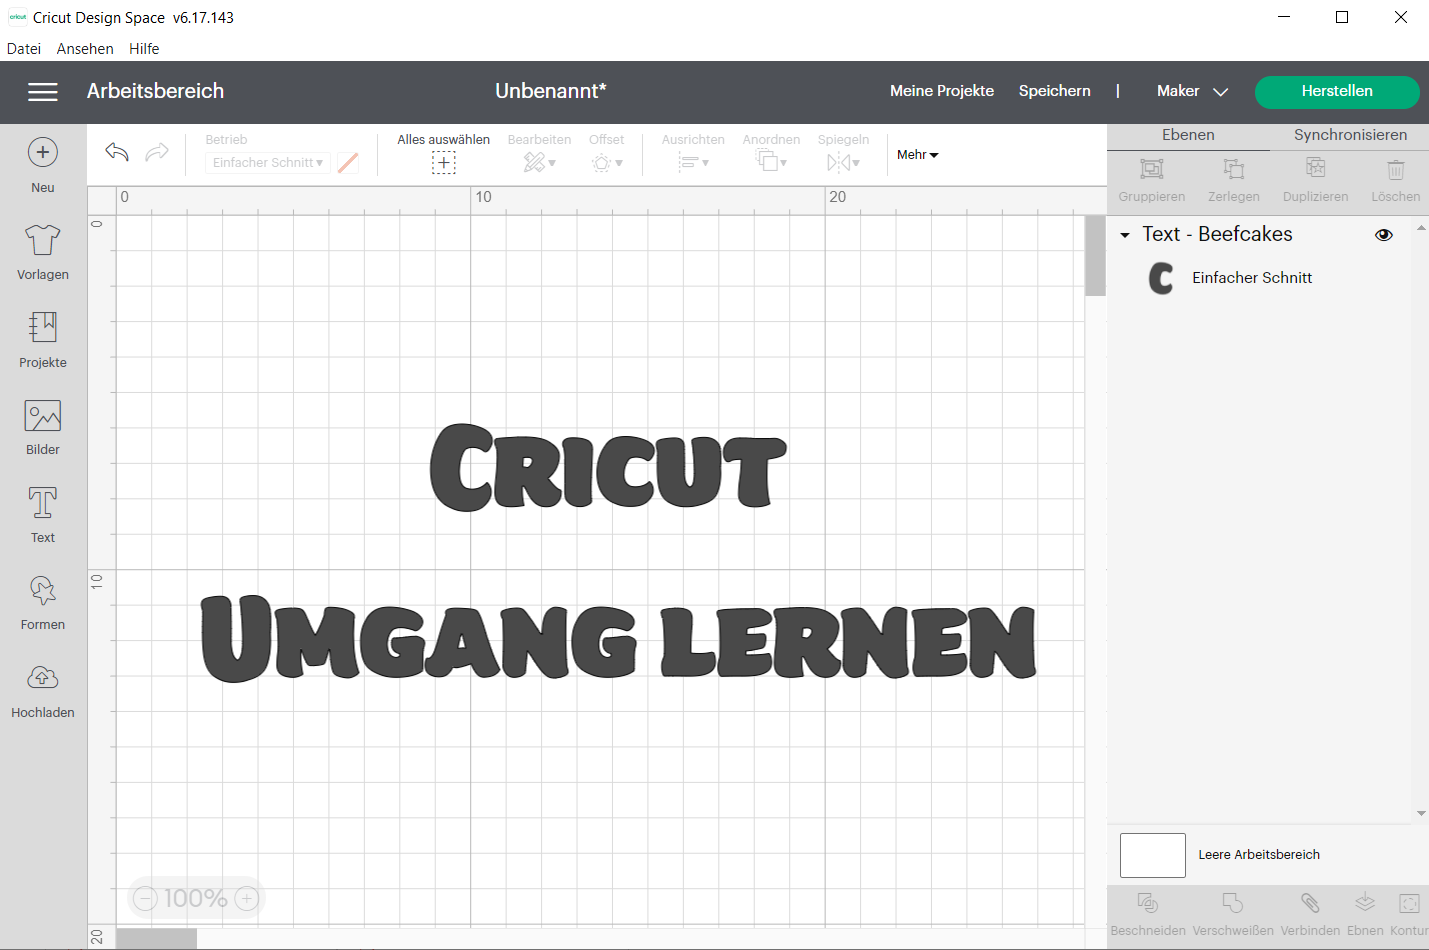1429x950 pixels.
Task: Select the Text tool in sidebar
Action: [43, 515]
